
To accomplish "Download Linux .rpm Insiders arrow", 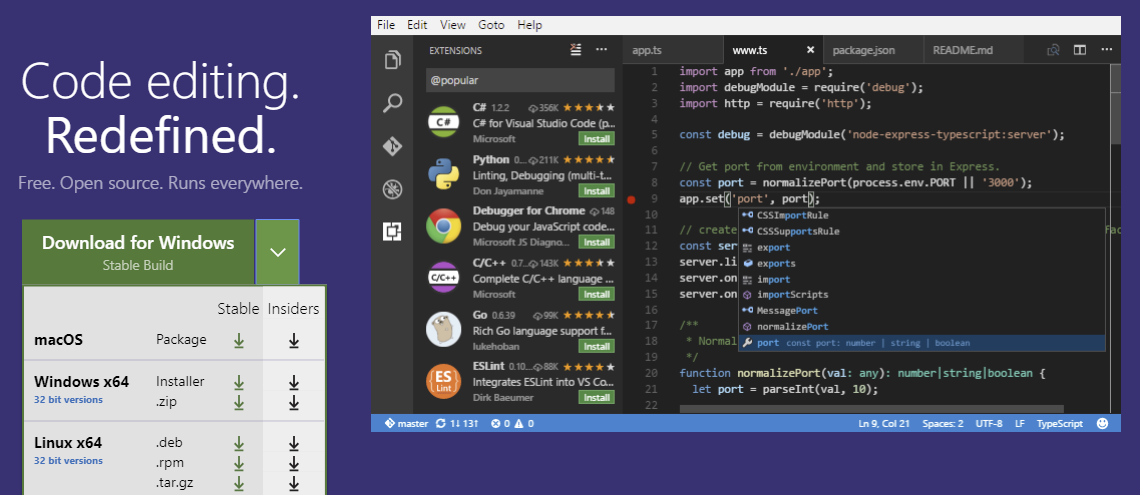I will pos(294,463).
